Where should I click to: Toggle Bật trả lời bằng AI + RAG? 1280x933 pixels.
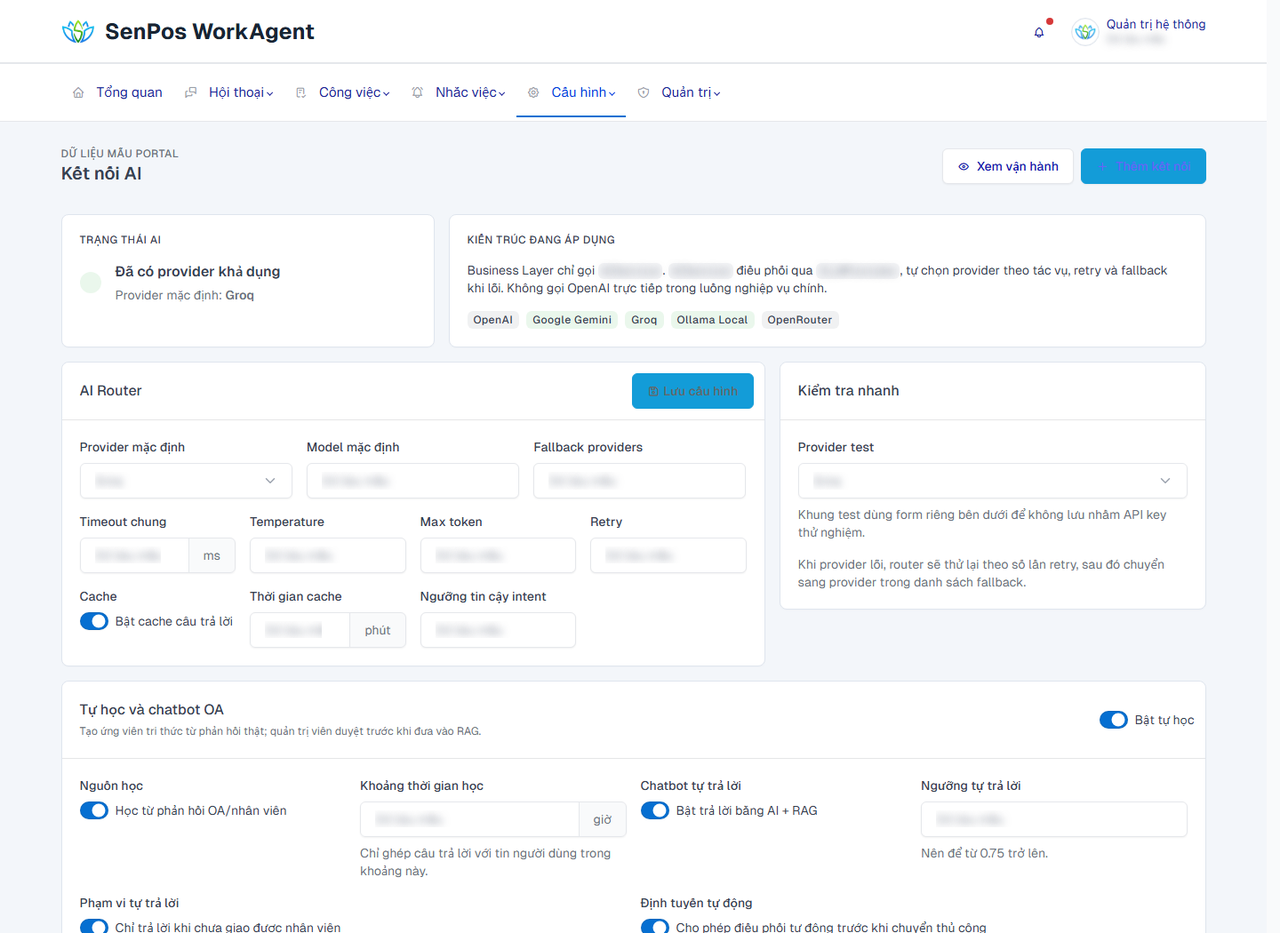[x=655, y=810]
